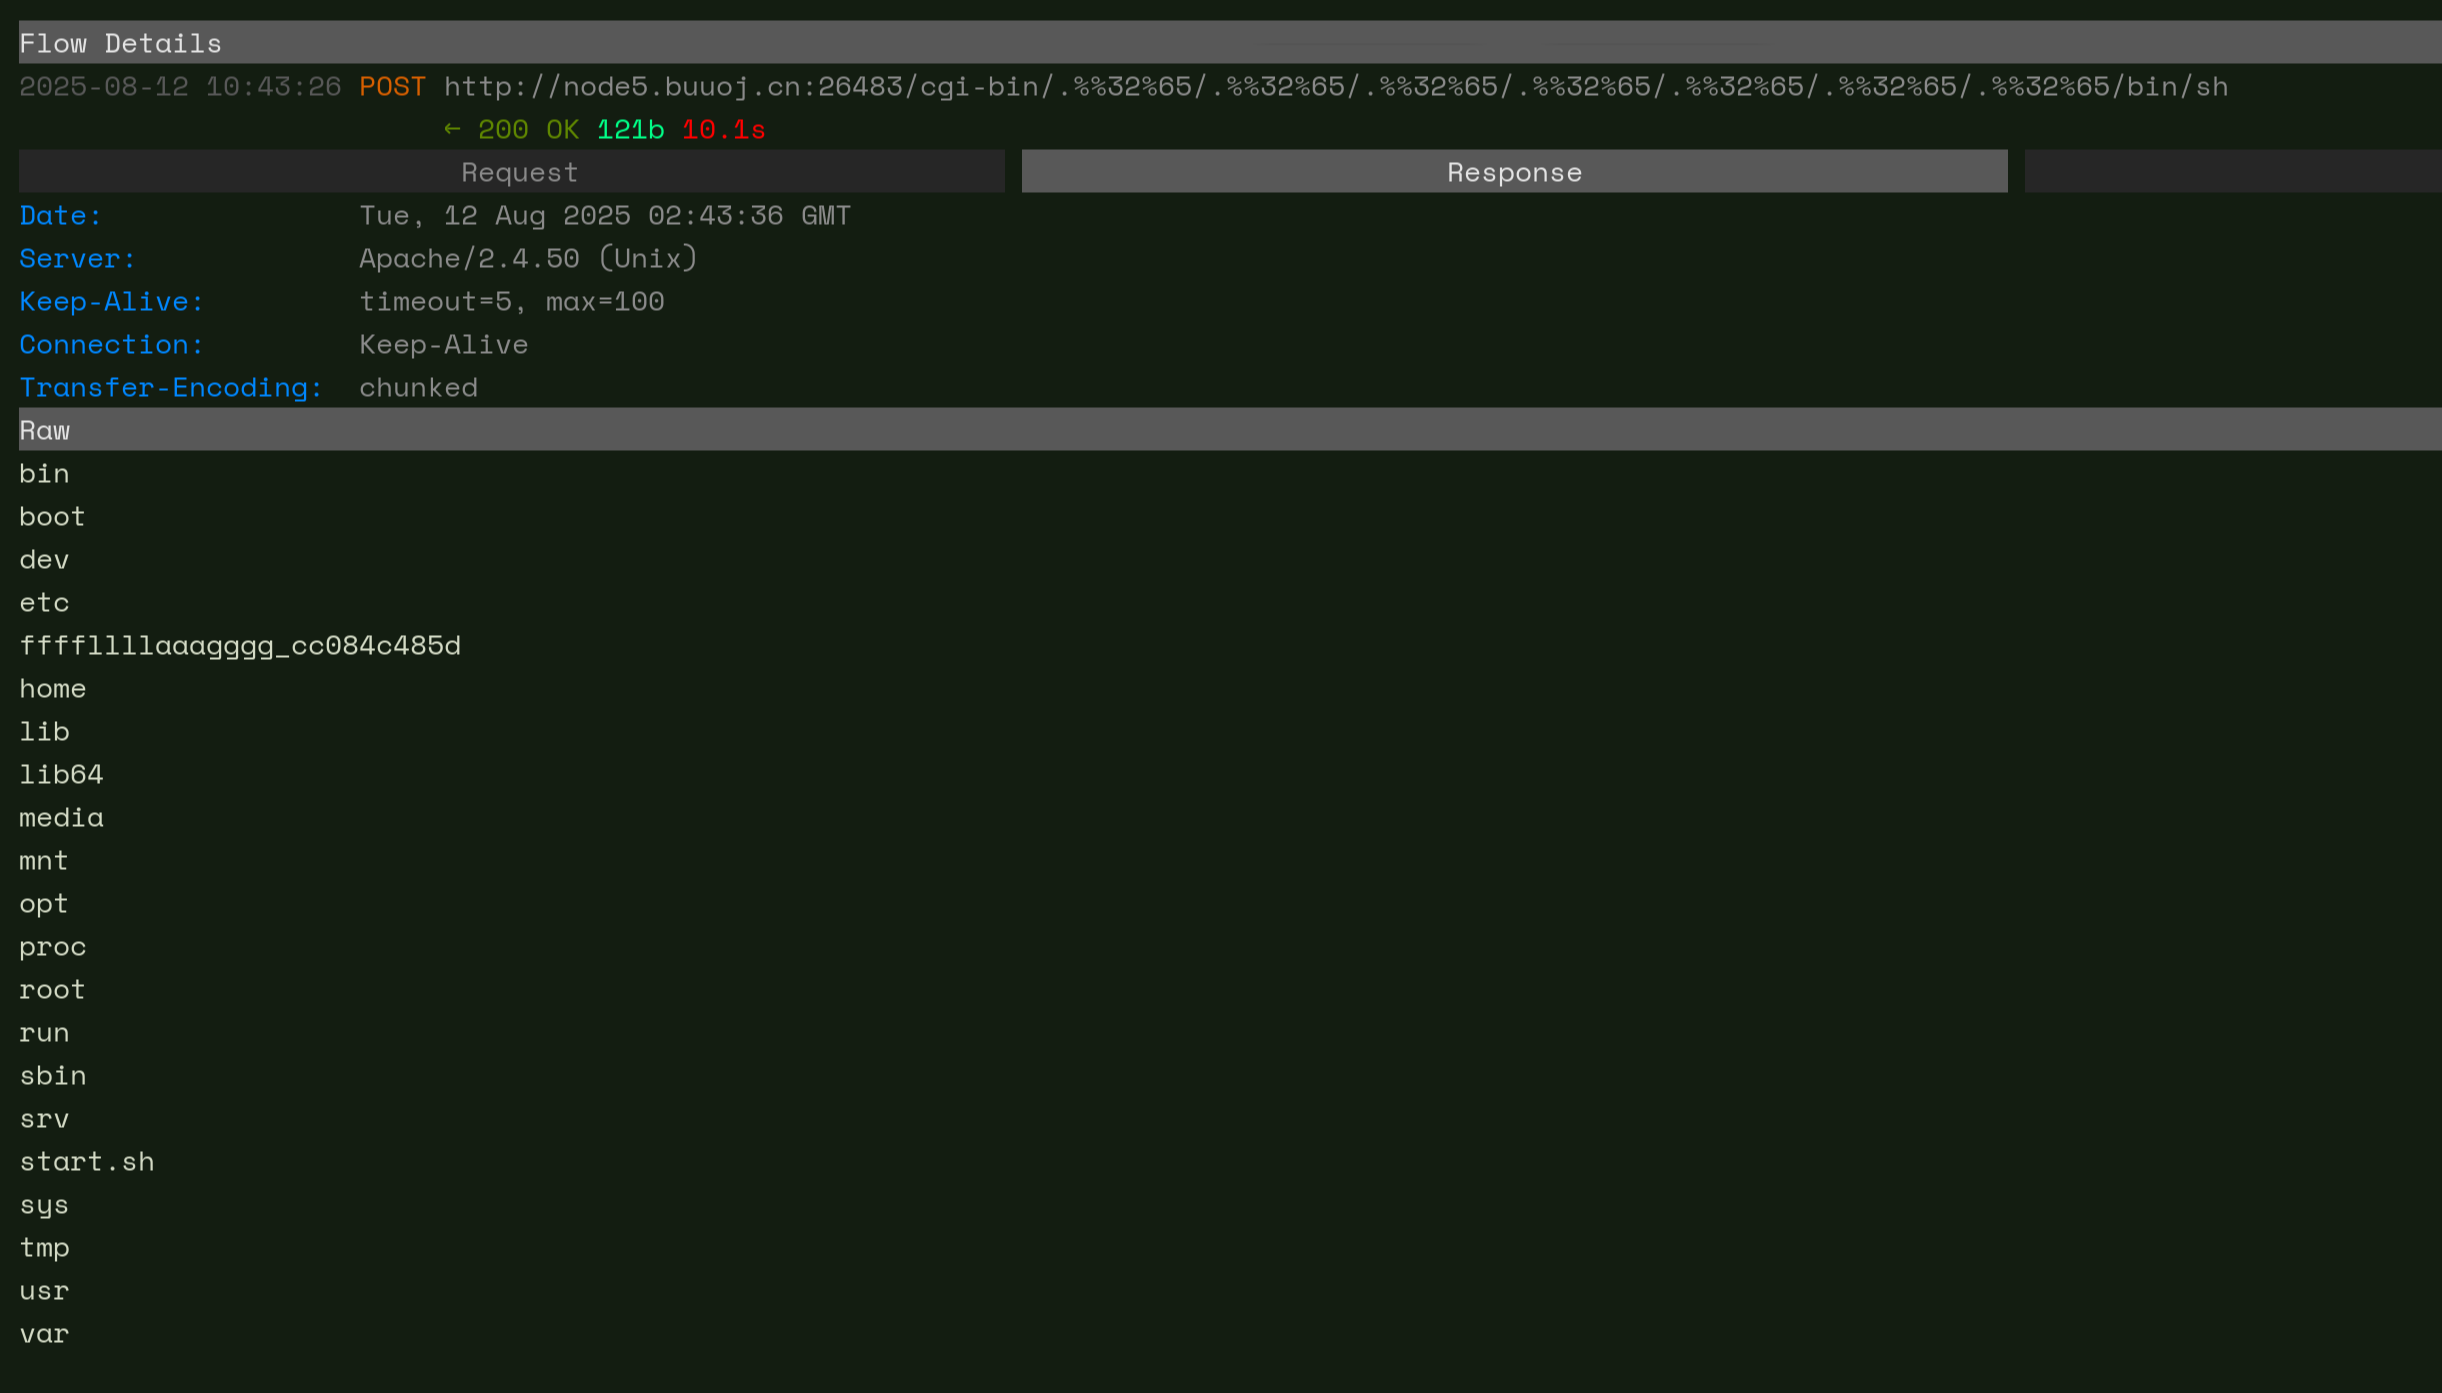Click the proc line

pyautogui.click(x=52, y=948)
